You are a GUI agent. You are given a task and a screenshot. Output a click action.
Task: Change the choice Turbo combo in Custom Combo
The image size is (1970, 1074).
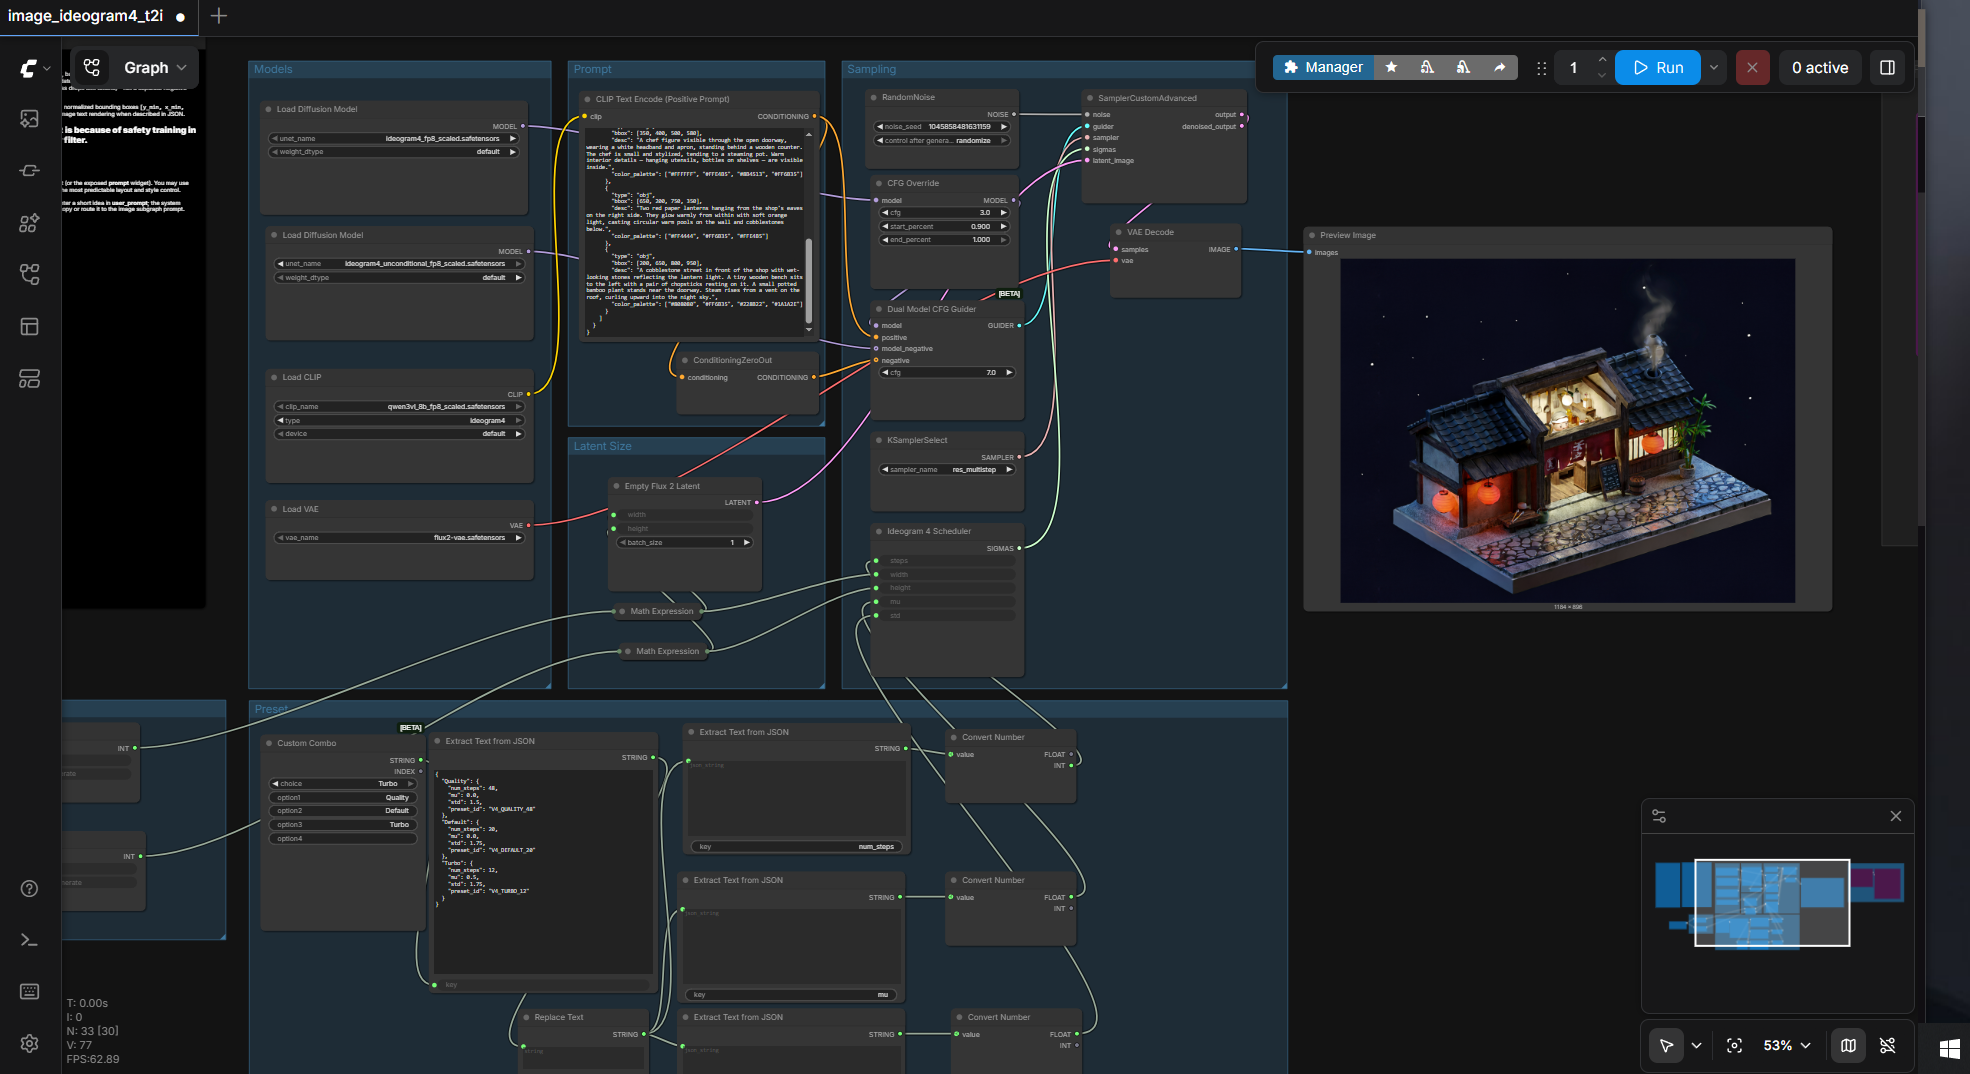[343, 783]
